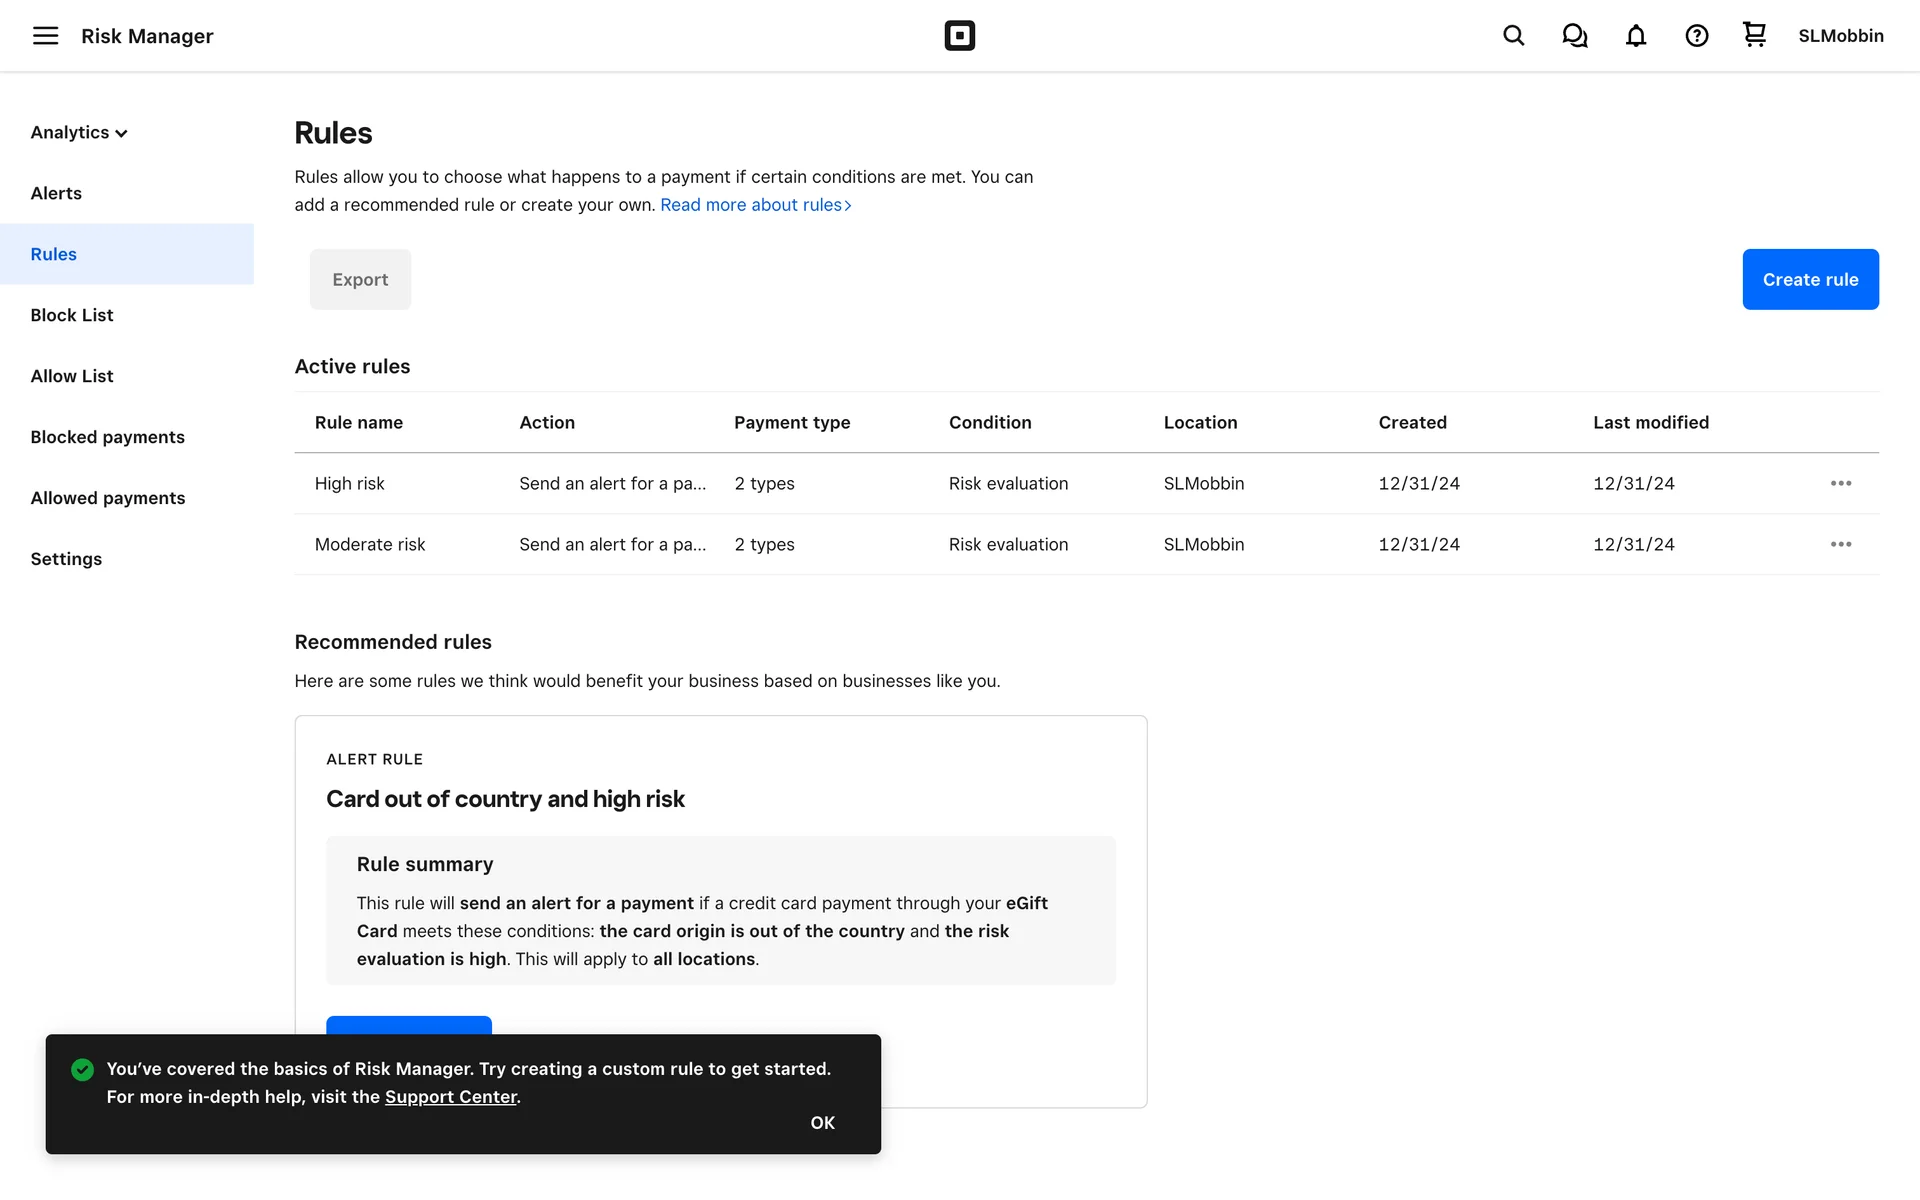This screenshot has width=1920, height=1200.
Task: Click the Create rule button
Action: coord(1809,280)
